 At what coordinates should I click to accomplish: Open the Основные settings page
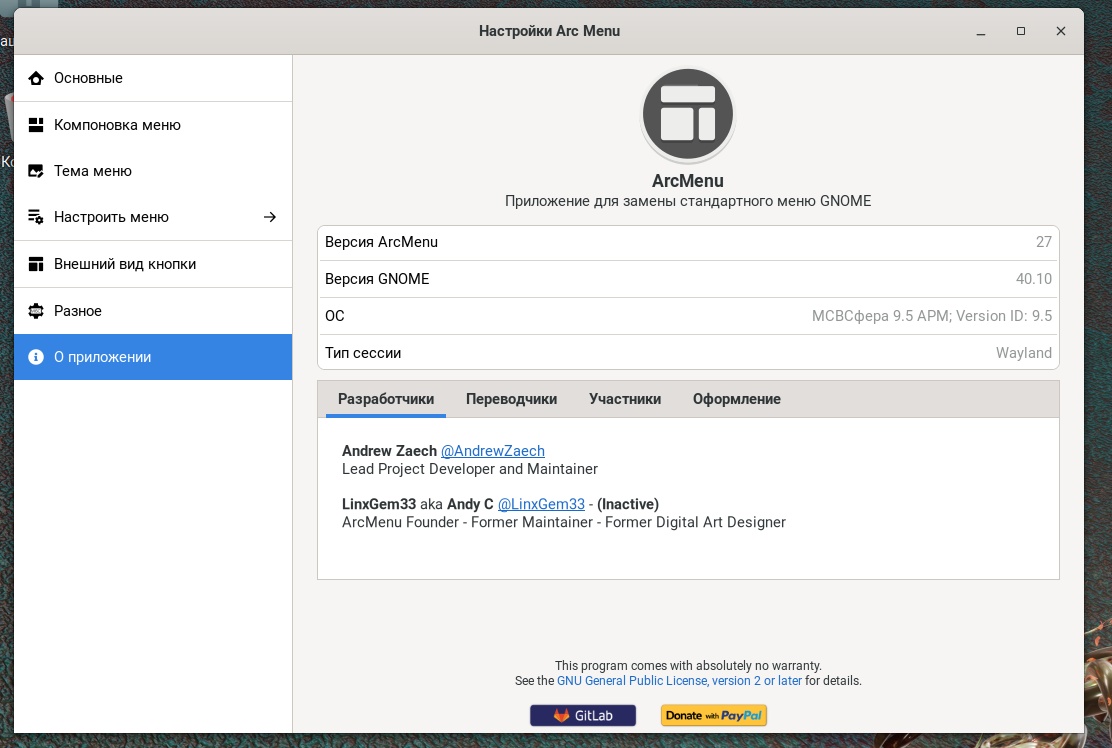(x=153, y=78)
